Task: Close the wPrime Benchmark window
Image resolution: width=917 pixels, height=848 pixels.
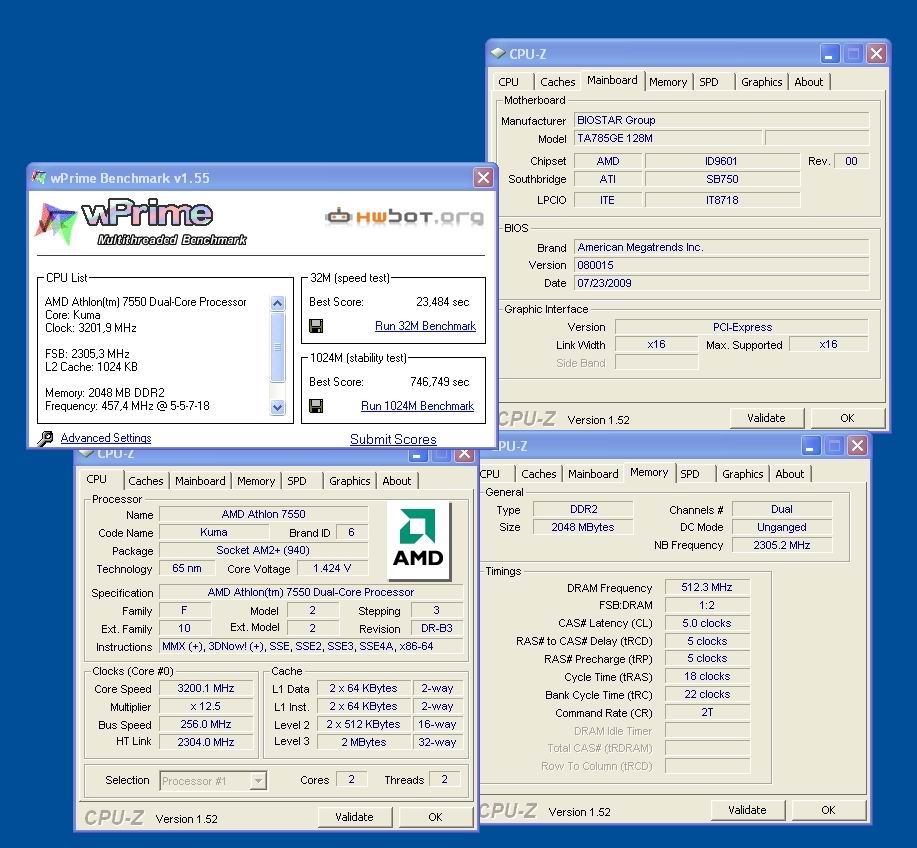Action: coord(483,177)
